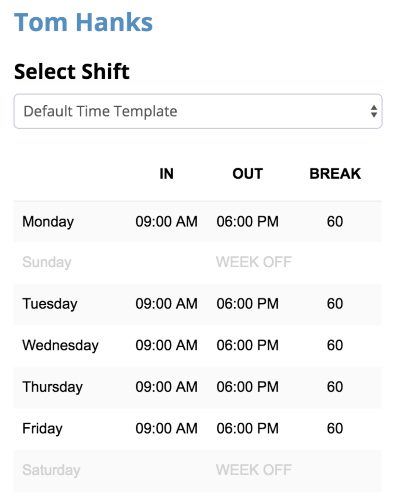Open the Default Time Template dropdown
This screenshot has width=393, height=500.
(198, 111)
